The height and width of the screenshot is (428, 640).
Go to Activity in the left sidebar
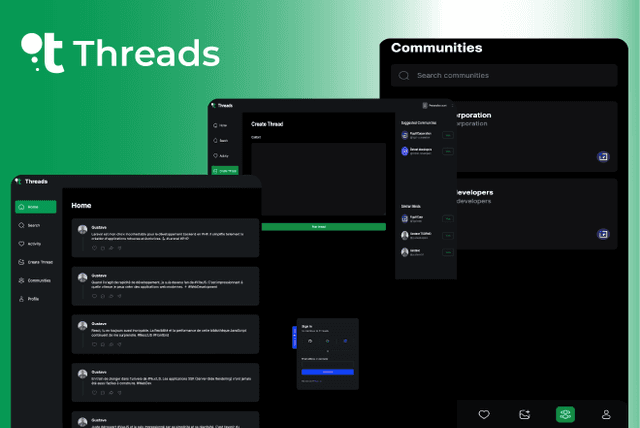coord(35,244)
